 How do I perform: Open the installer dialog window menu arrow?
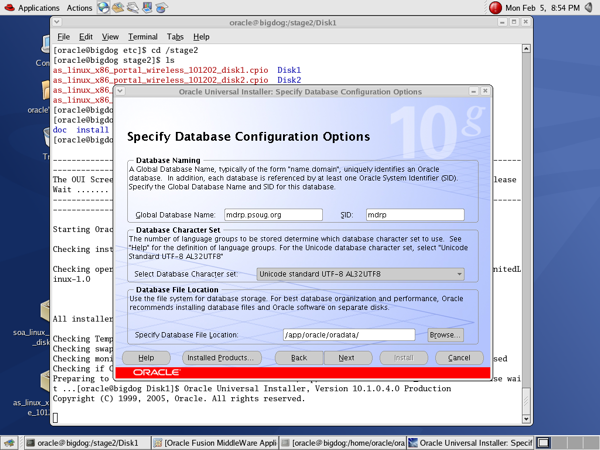click(x=120, y=91)
